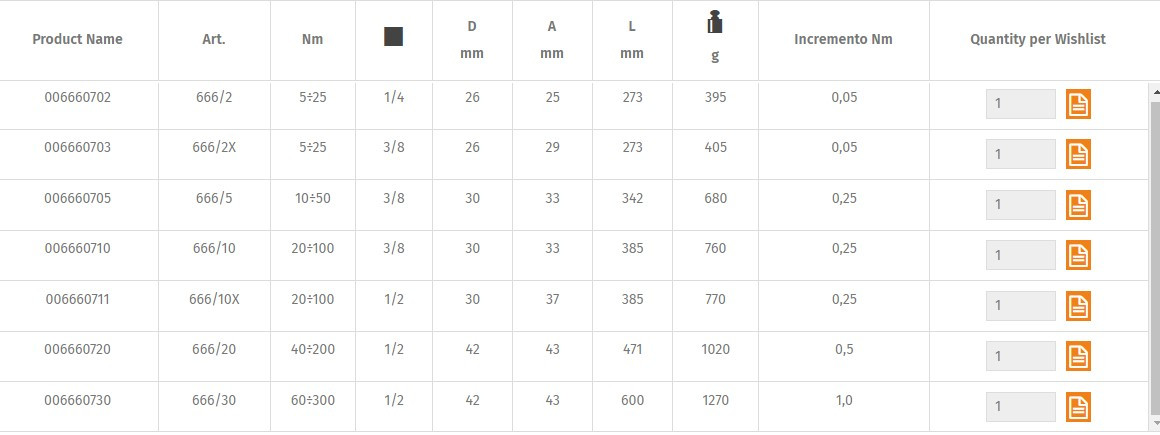This screenshot has width=1160, height=435.
Task: Click the Product Name column header
Action: point(78,39)
